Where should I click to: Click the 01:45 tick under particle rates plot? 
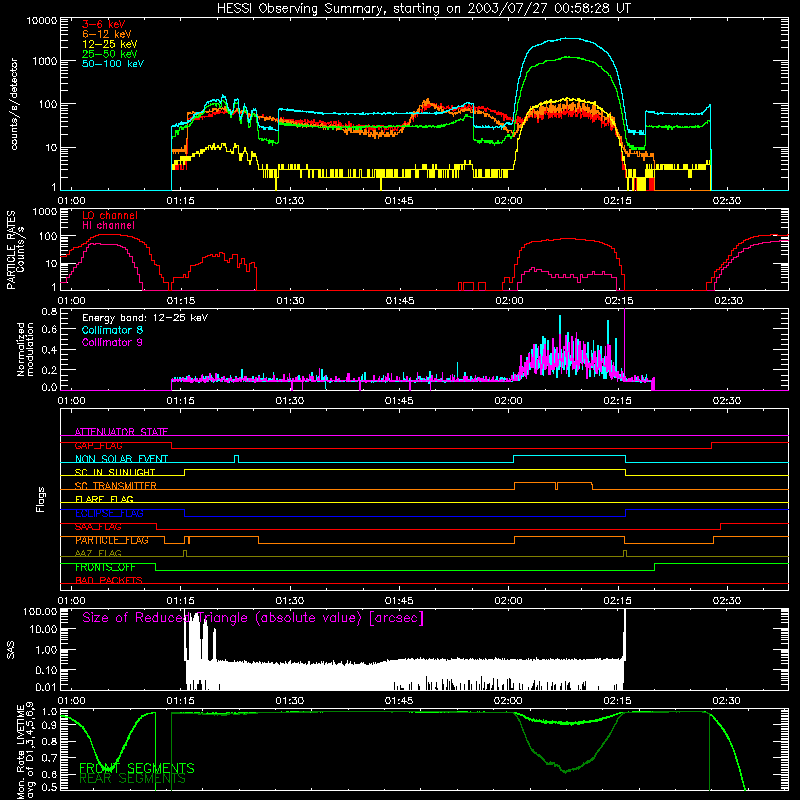(x=399, y=301)
